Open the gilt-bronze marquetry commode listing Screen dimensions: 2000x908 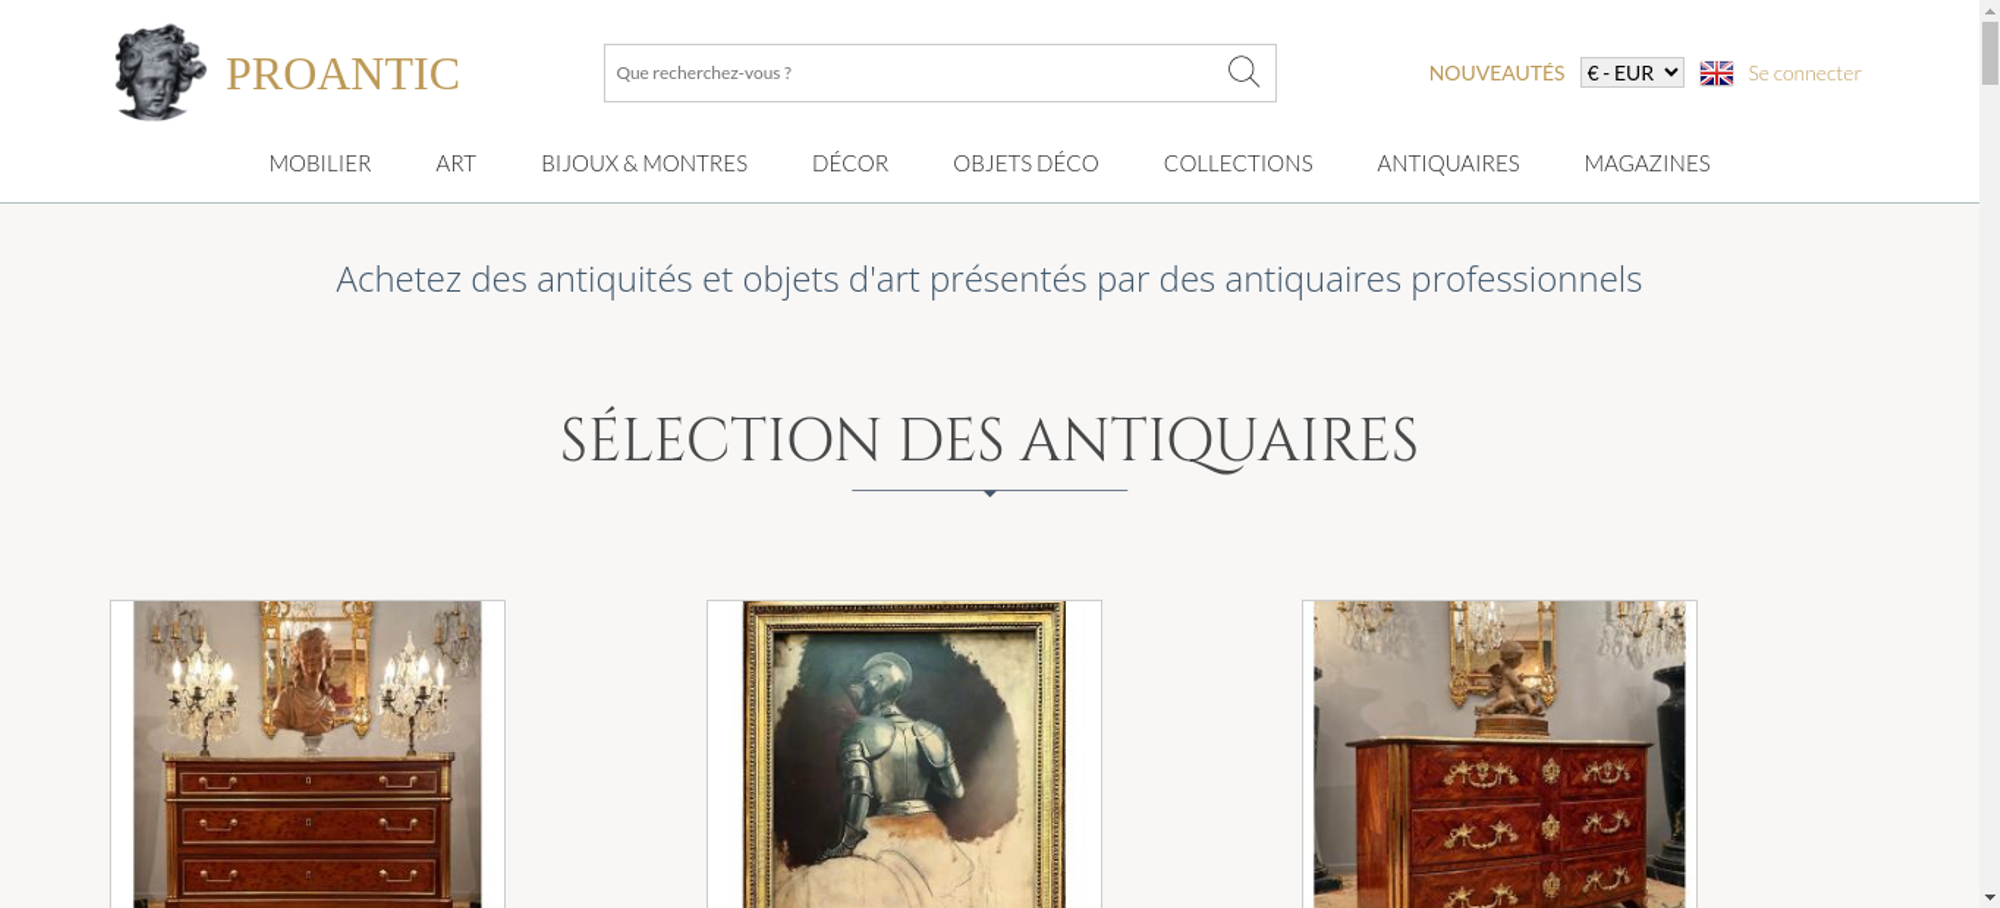1499,754
